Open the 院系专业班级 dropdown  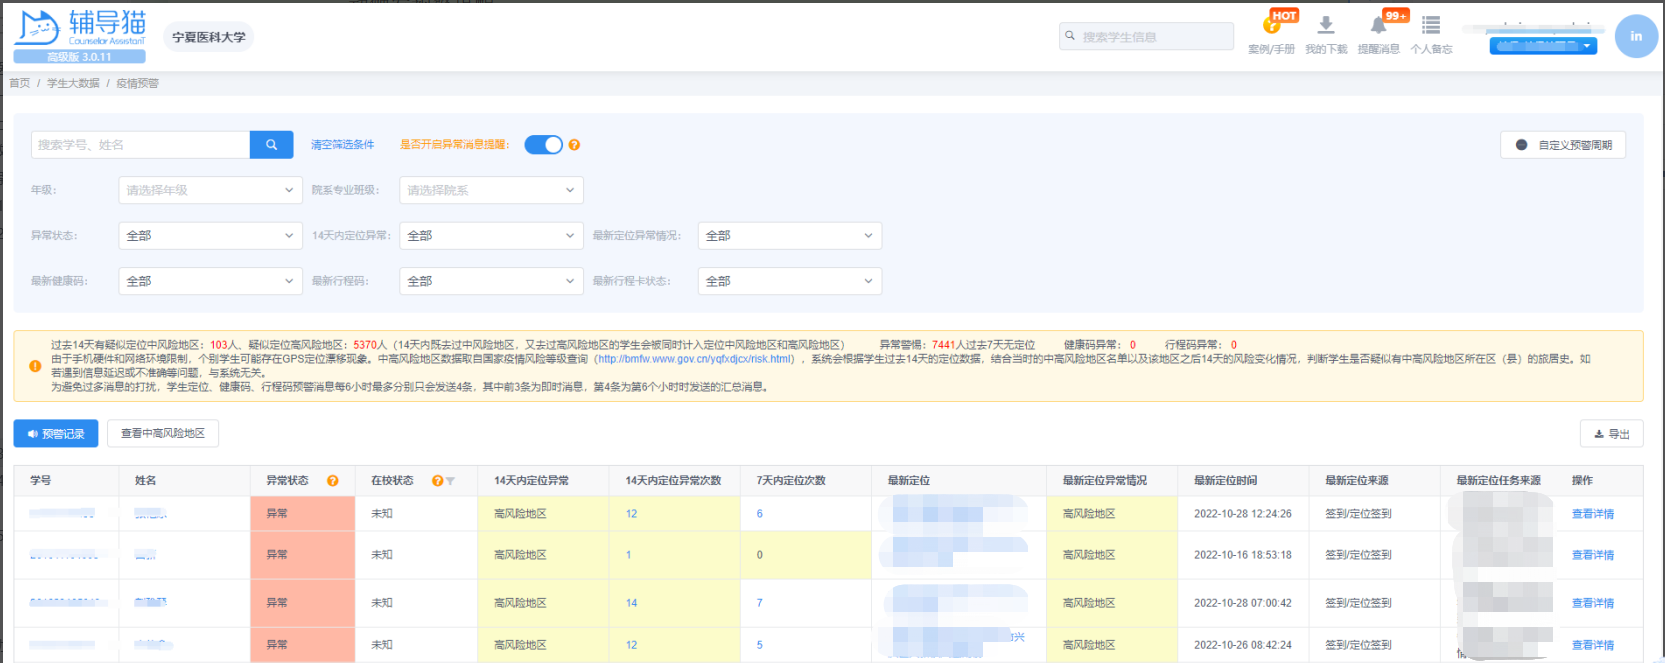491,190
